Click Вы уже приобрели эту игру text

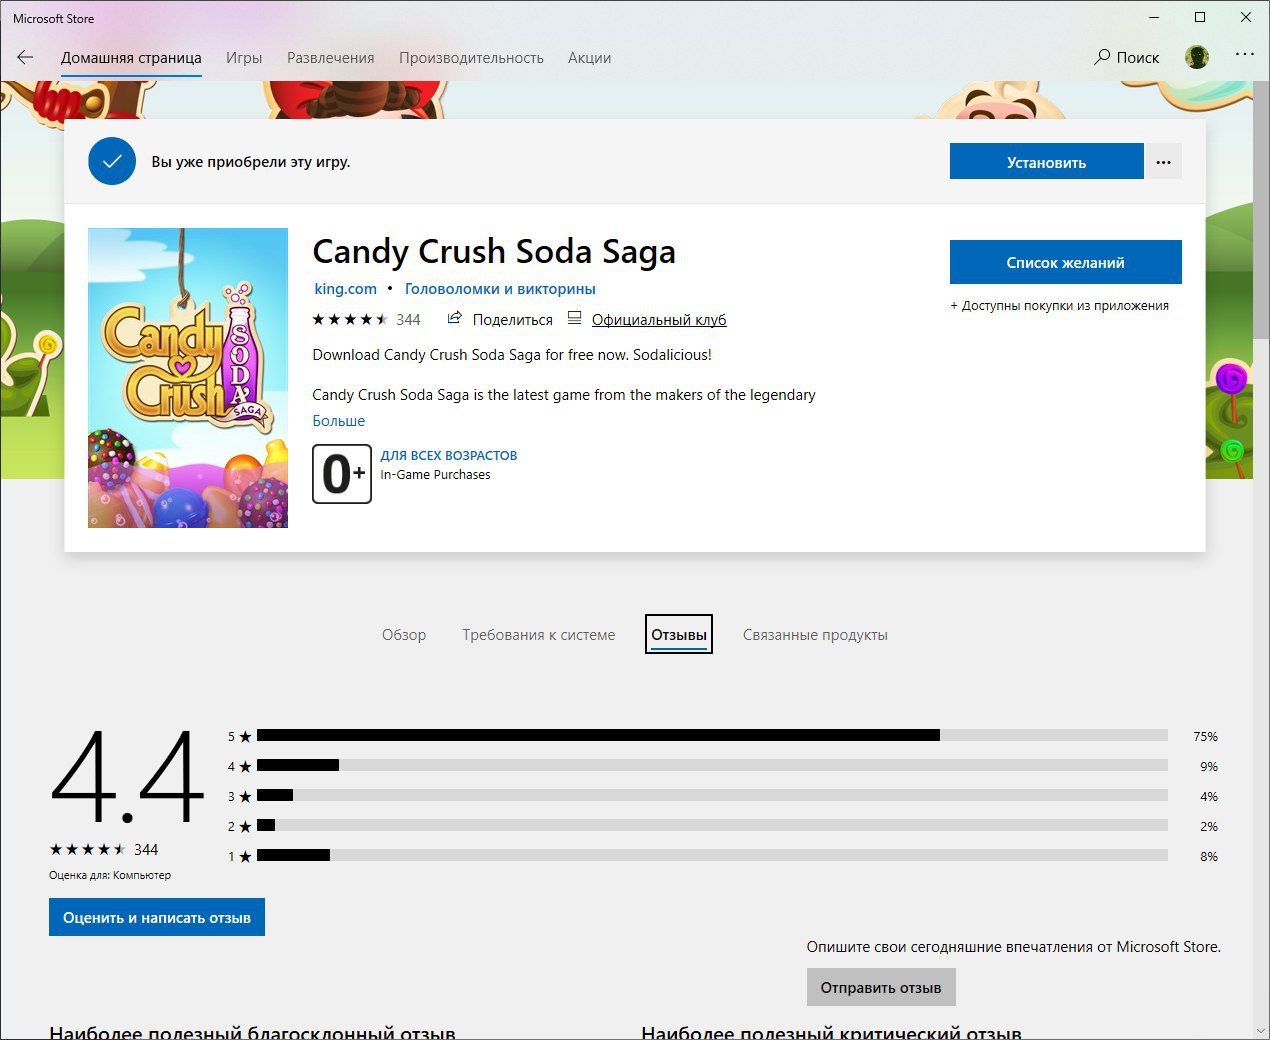(251, 162)
